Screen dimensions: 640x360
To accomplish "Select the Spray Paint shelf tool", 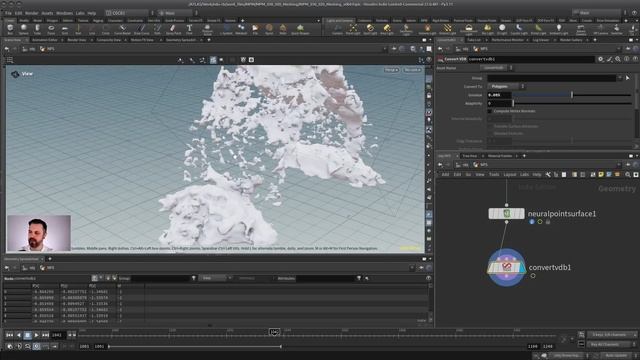I will (173, 29).
